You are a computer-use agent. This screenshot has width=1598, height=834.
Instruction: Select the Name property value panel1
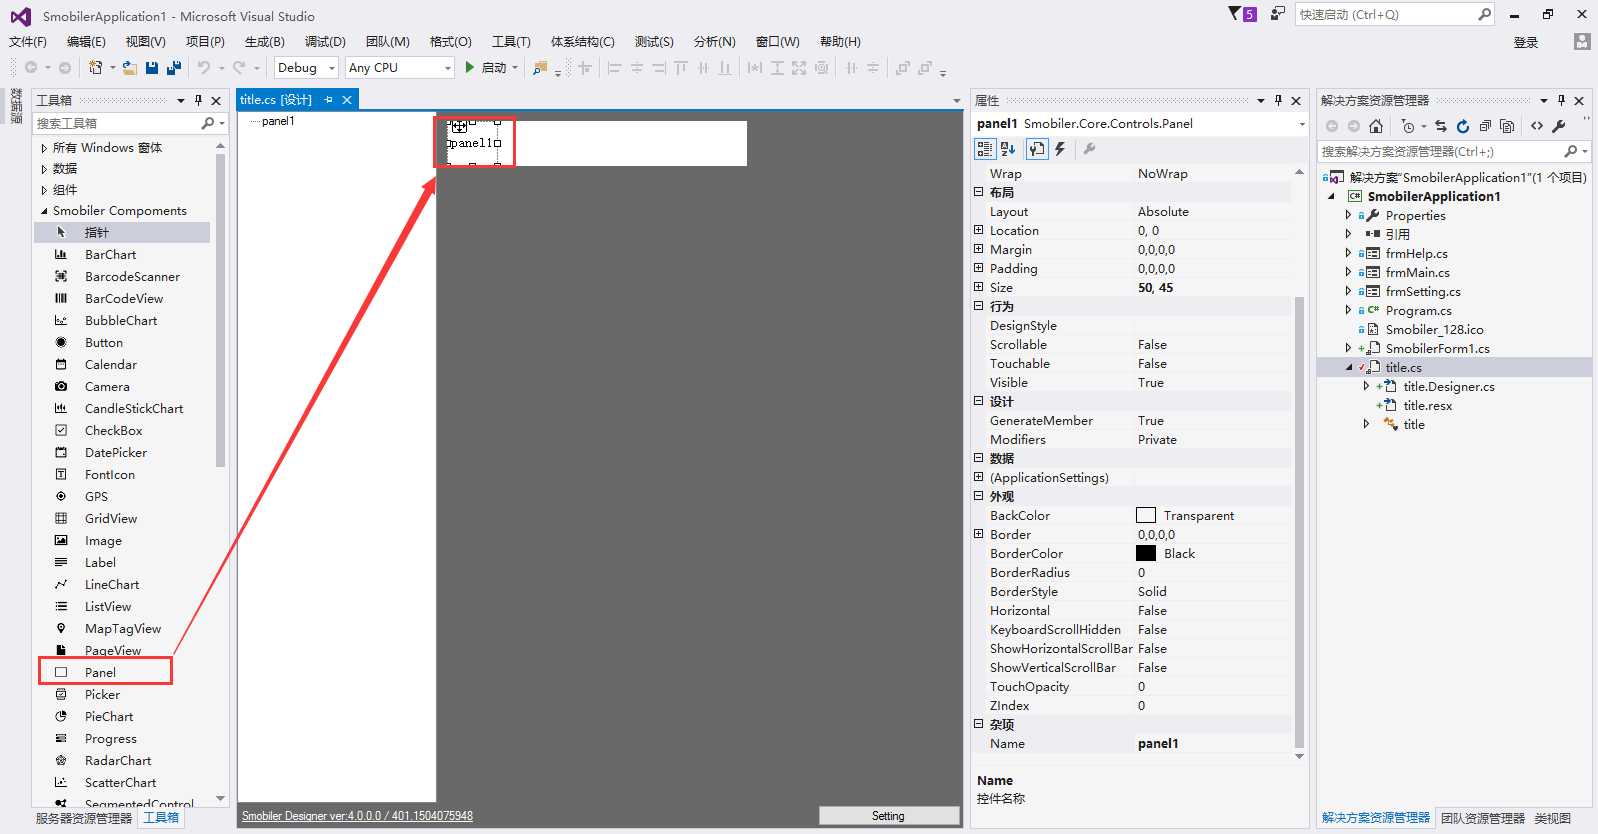click(x=1212, y=743)
